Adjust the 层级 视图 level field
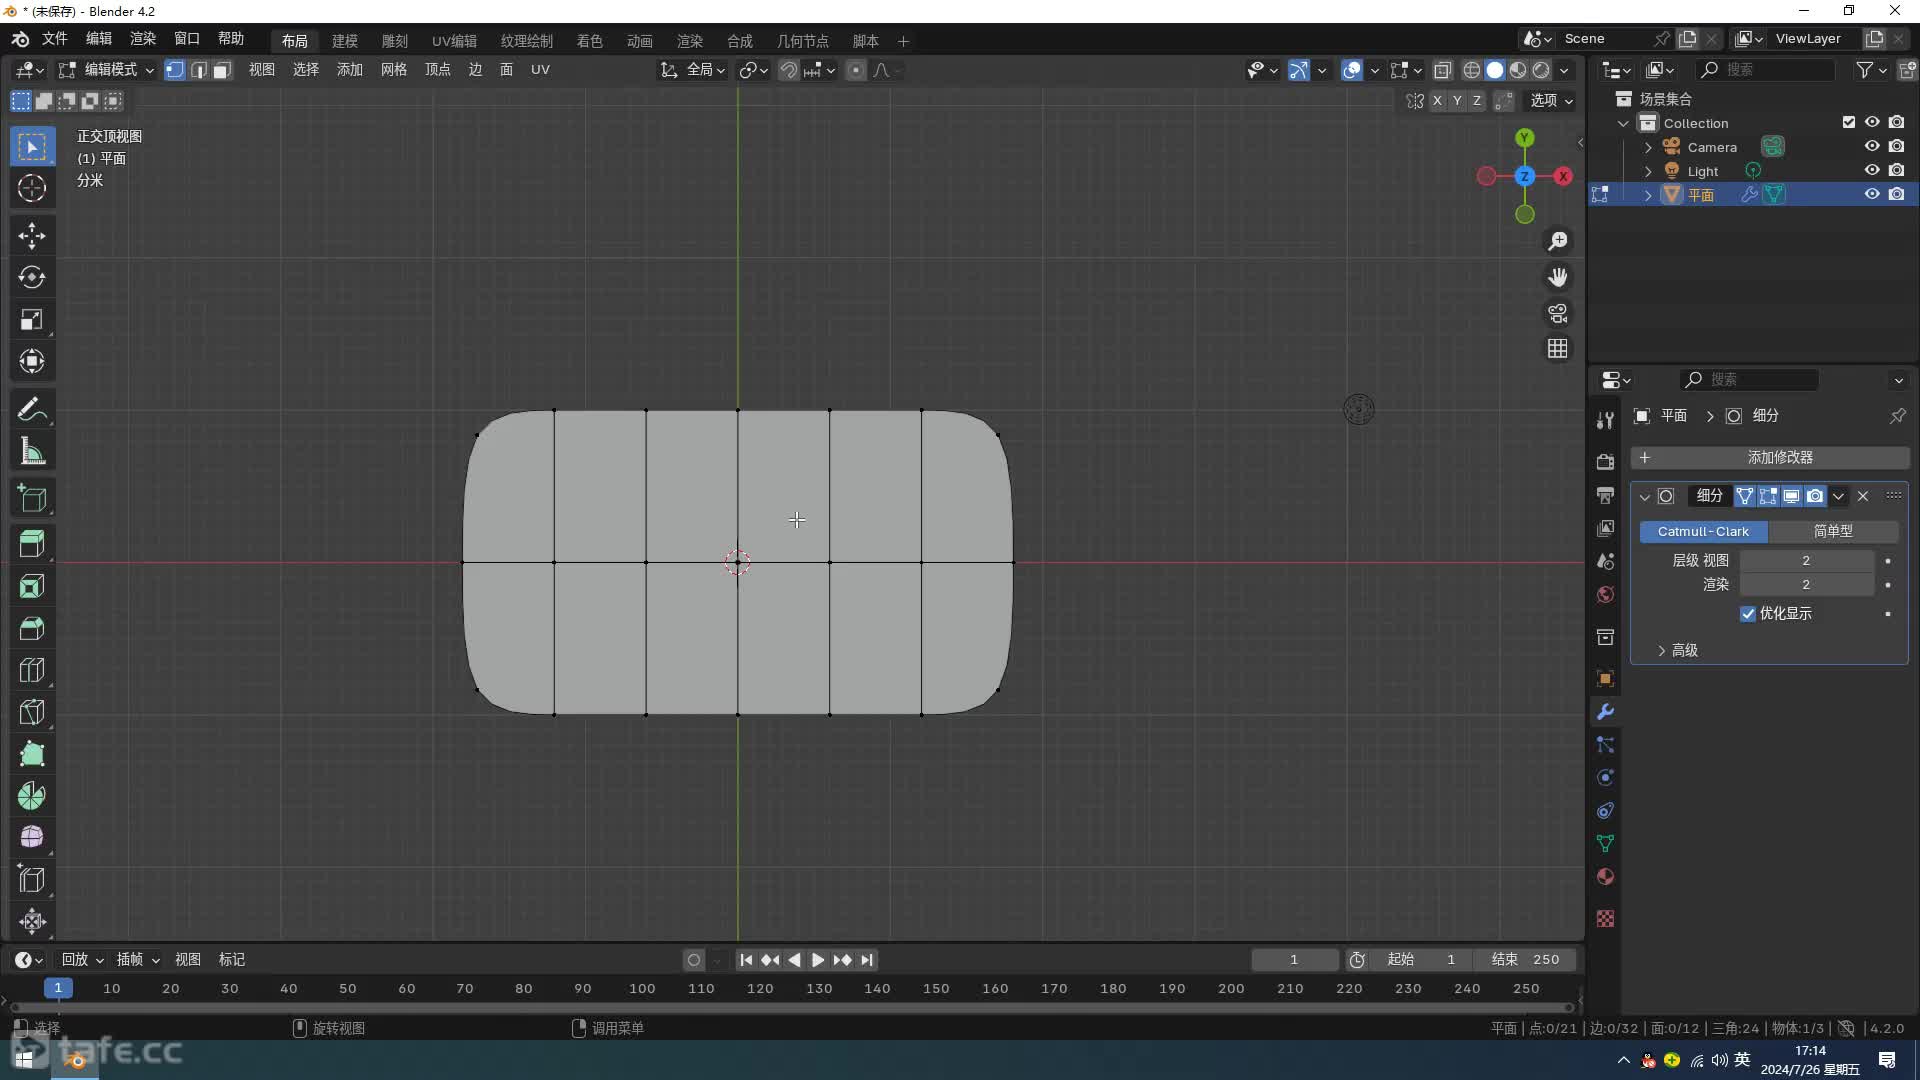The image size is (1920, 1080). pos(1806,561)
